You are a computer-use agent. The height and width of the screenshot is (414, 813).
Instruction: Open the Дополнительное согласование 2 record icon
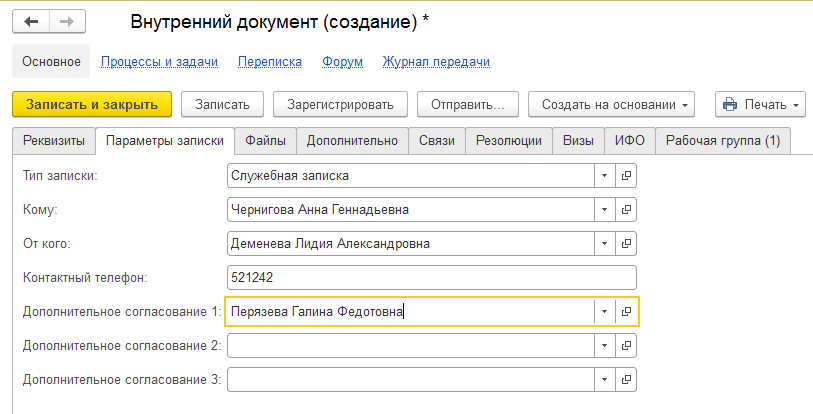pos(626,346)
